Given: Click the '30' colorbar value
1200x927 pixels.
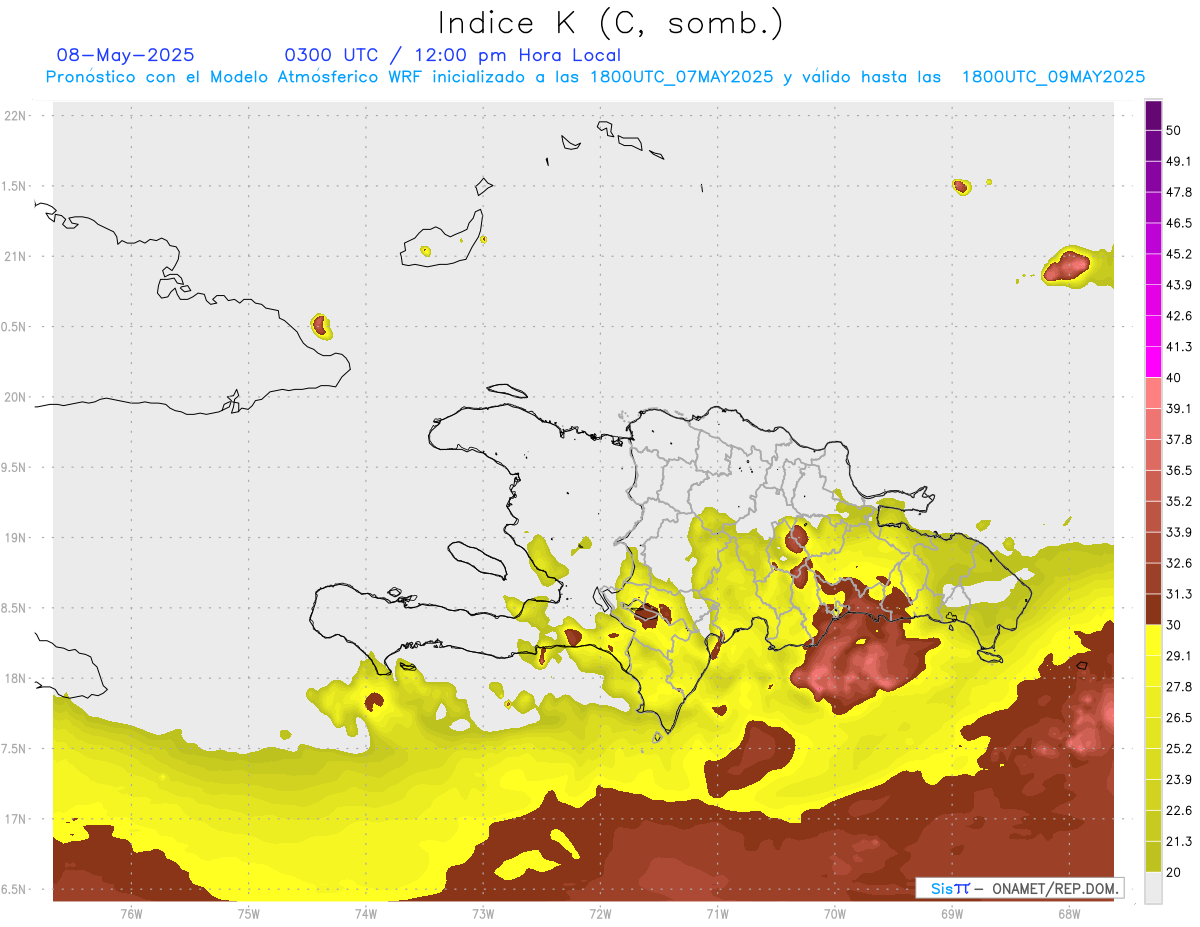Looking at the screenshot, I should point(1174,626).
